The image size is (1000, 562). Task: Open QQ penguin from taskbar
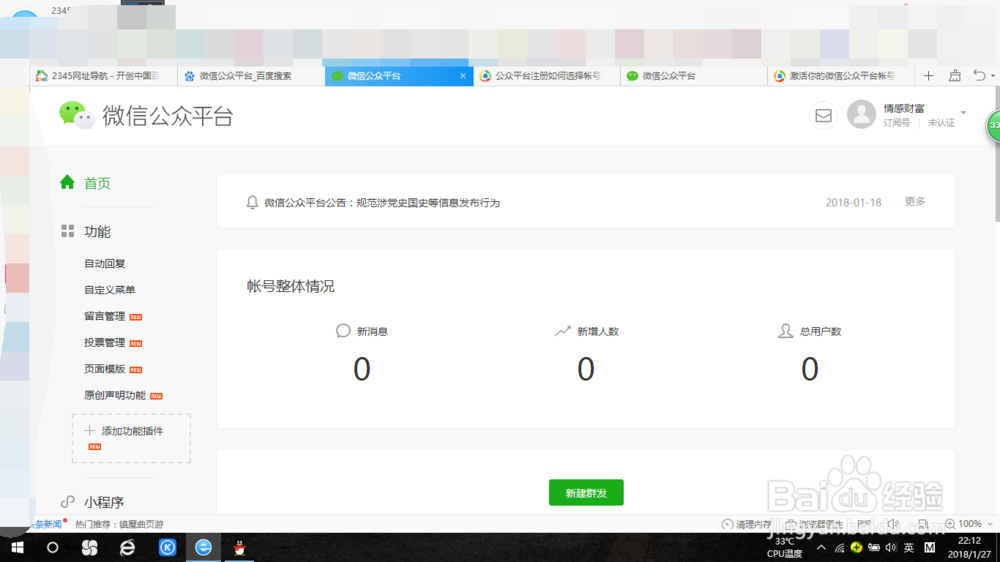239,547
